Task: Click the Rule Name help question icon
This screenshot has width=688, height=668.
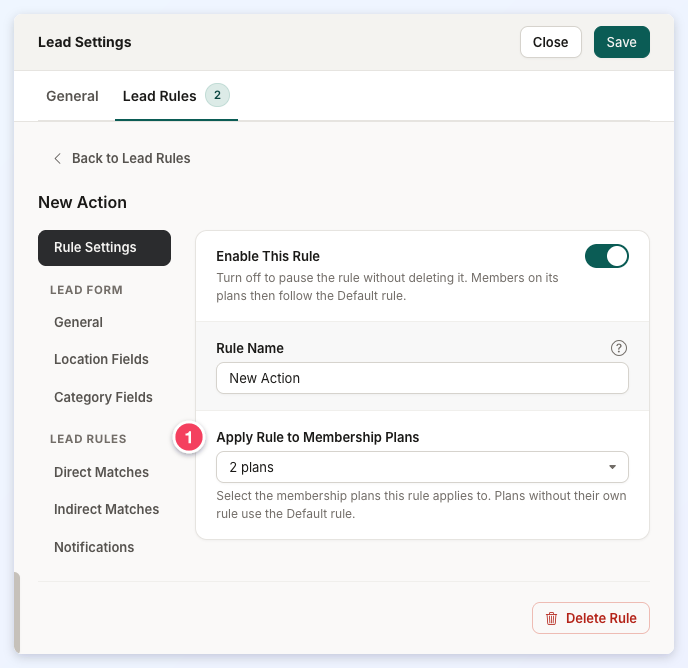Action: click(619, 348)
